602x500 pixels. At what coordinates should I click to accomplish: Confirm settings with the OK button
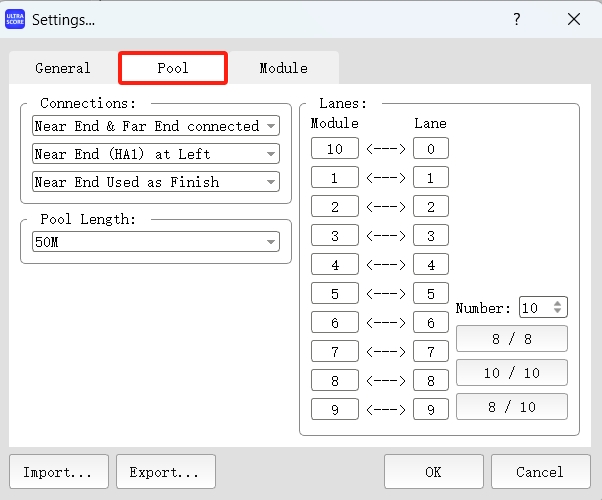tap(433, 472)
